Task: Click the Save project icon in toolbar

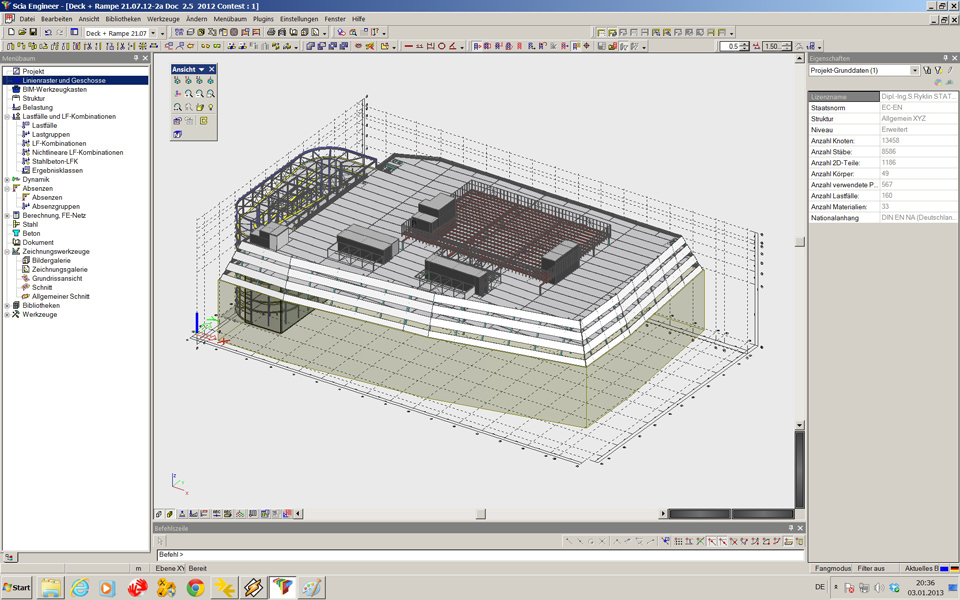Action: click(x=33, y=33)
